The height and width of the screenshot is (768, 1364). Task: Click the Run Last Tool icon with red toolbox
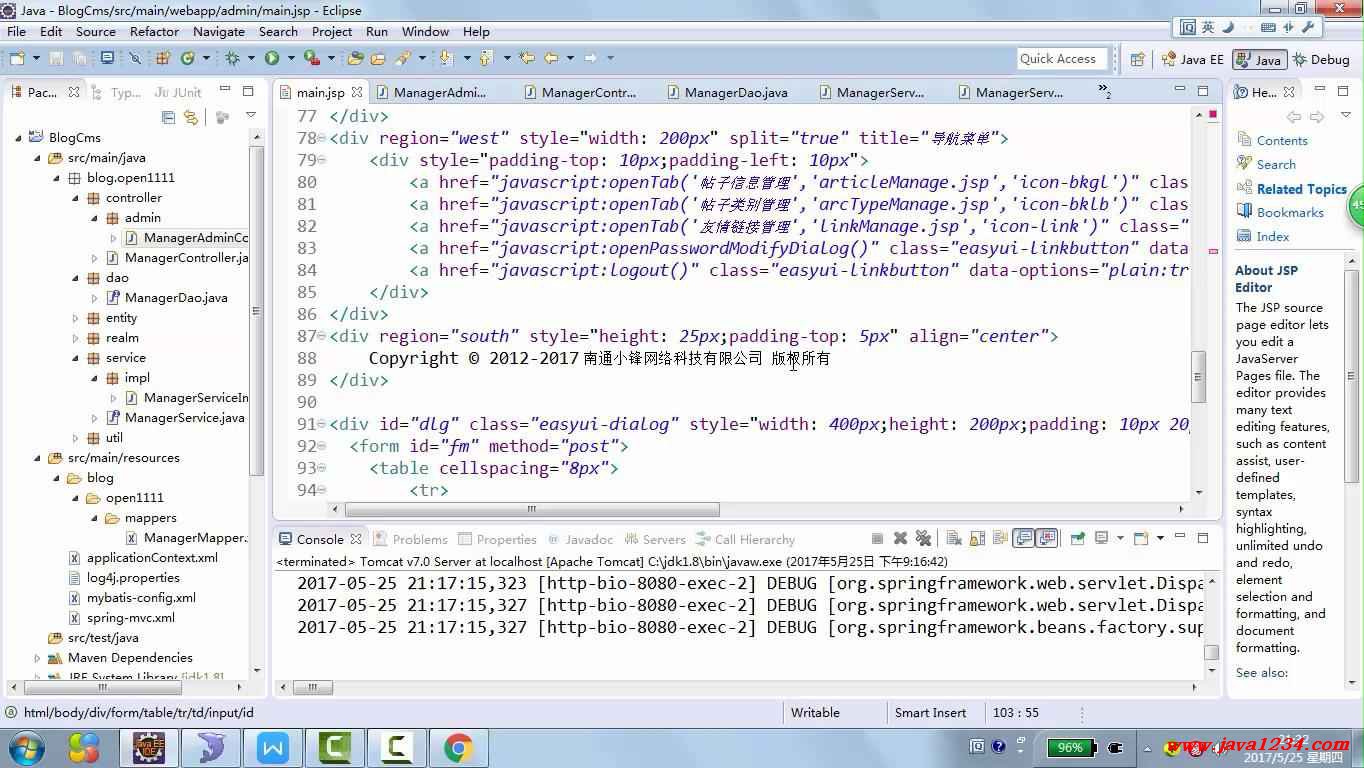coord(312,58)
